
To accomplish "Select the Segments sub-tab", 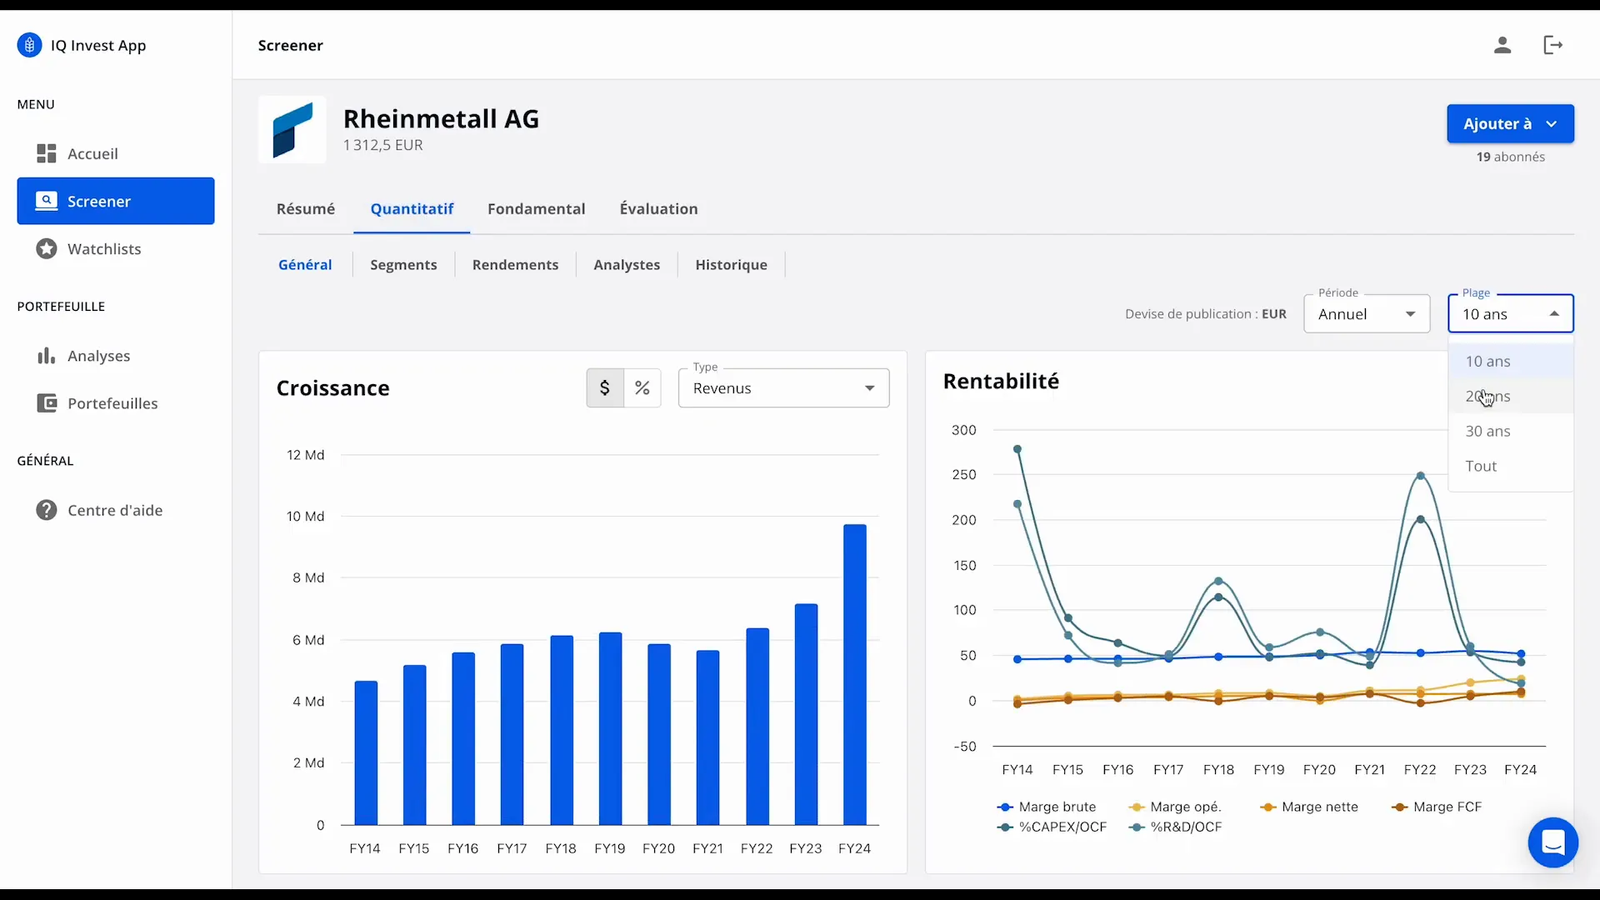I will pos(403,265).
